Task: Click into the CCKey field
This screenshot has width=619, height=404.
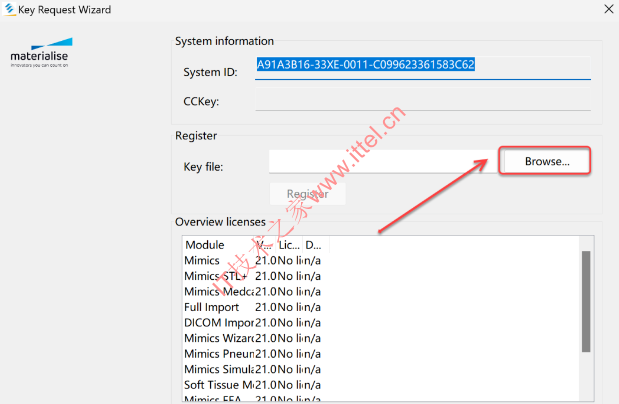Action: click(x=423, y=99)
